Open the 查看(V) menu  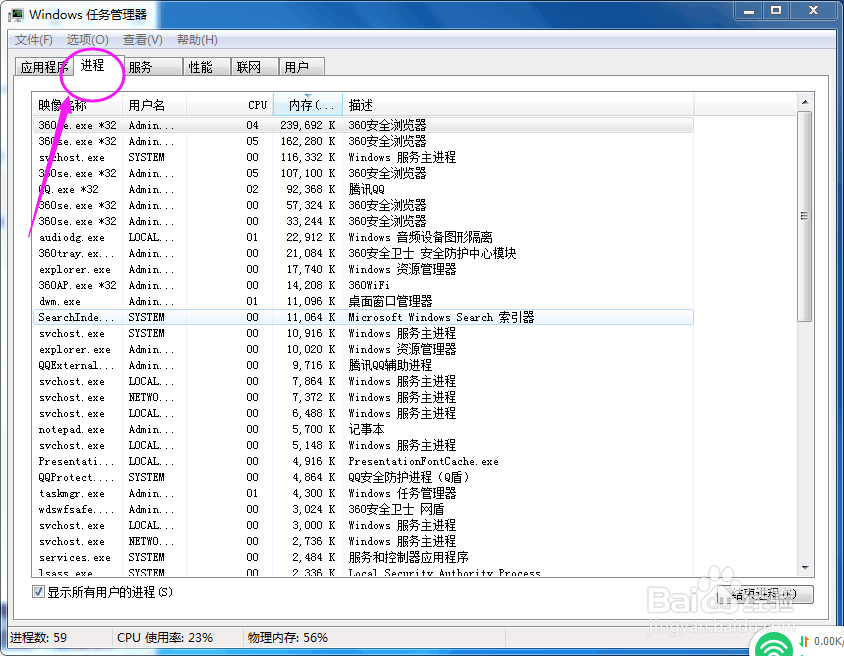click(143, 40)
